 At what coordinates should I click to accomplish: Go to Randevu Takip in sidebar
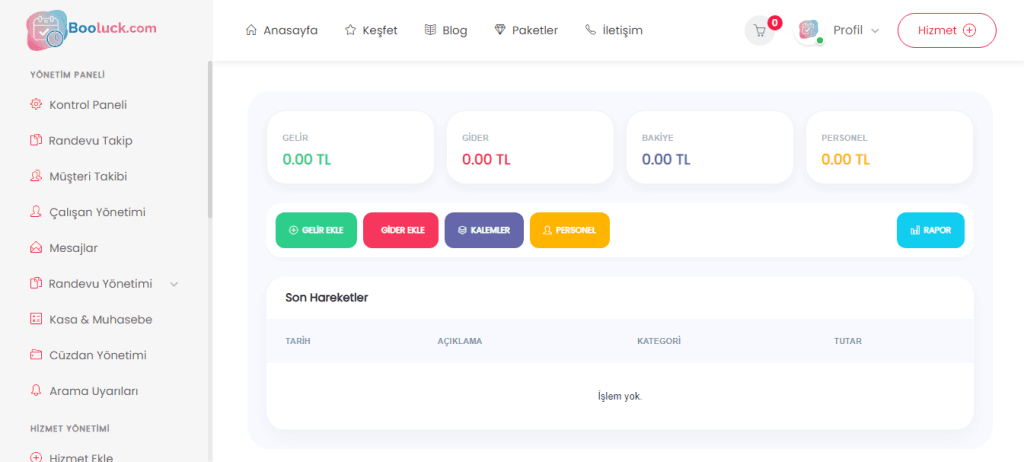tap(90, 141)
